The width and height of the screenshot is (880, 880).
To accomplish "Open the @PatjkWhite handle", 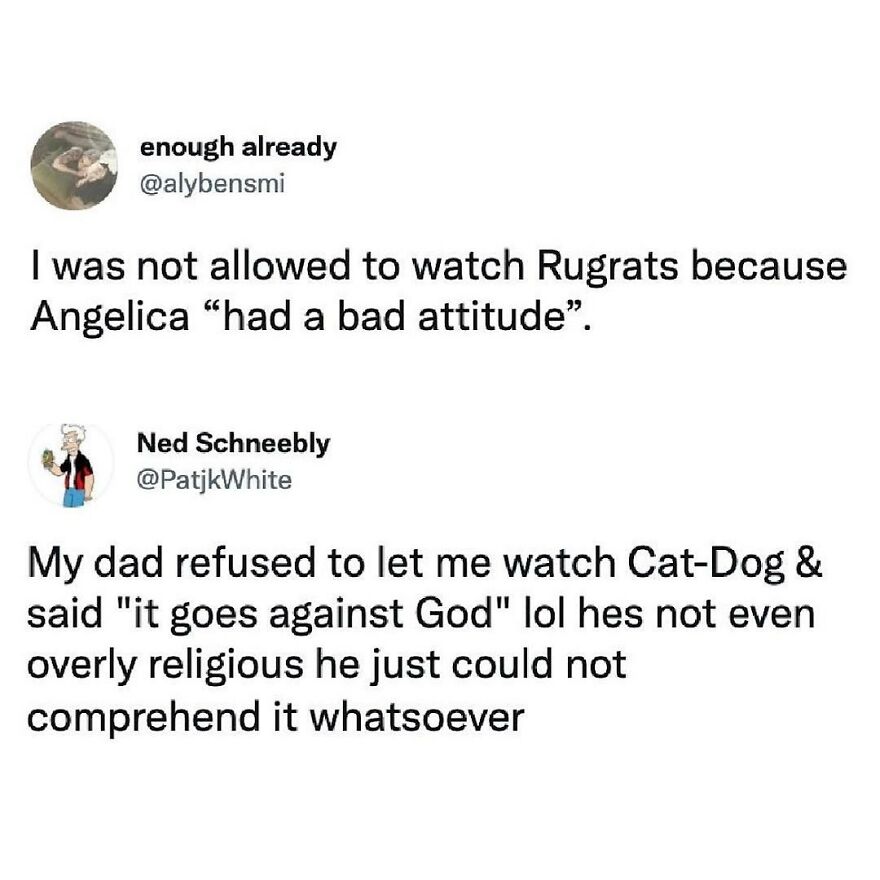I will [x=214, y=480].
